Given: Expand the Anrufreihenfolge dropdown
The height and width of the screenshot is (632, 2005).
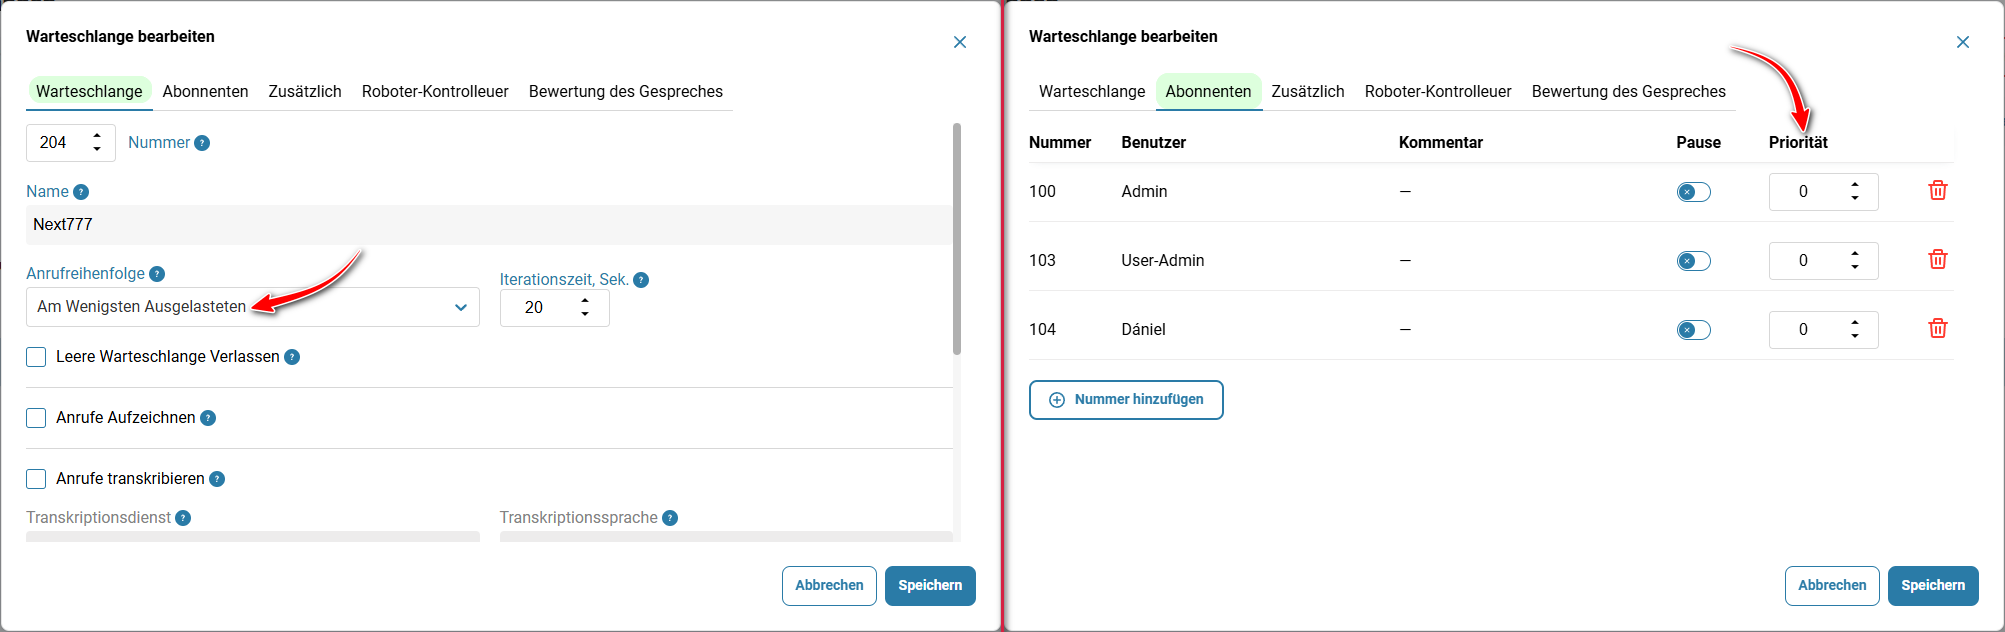Looking at the screenshot, I should 253,307.
